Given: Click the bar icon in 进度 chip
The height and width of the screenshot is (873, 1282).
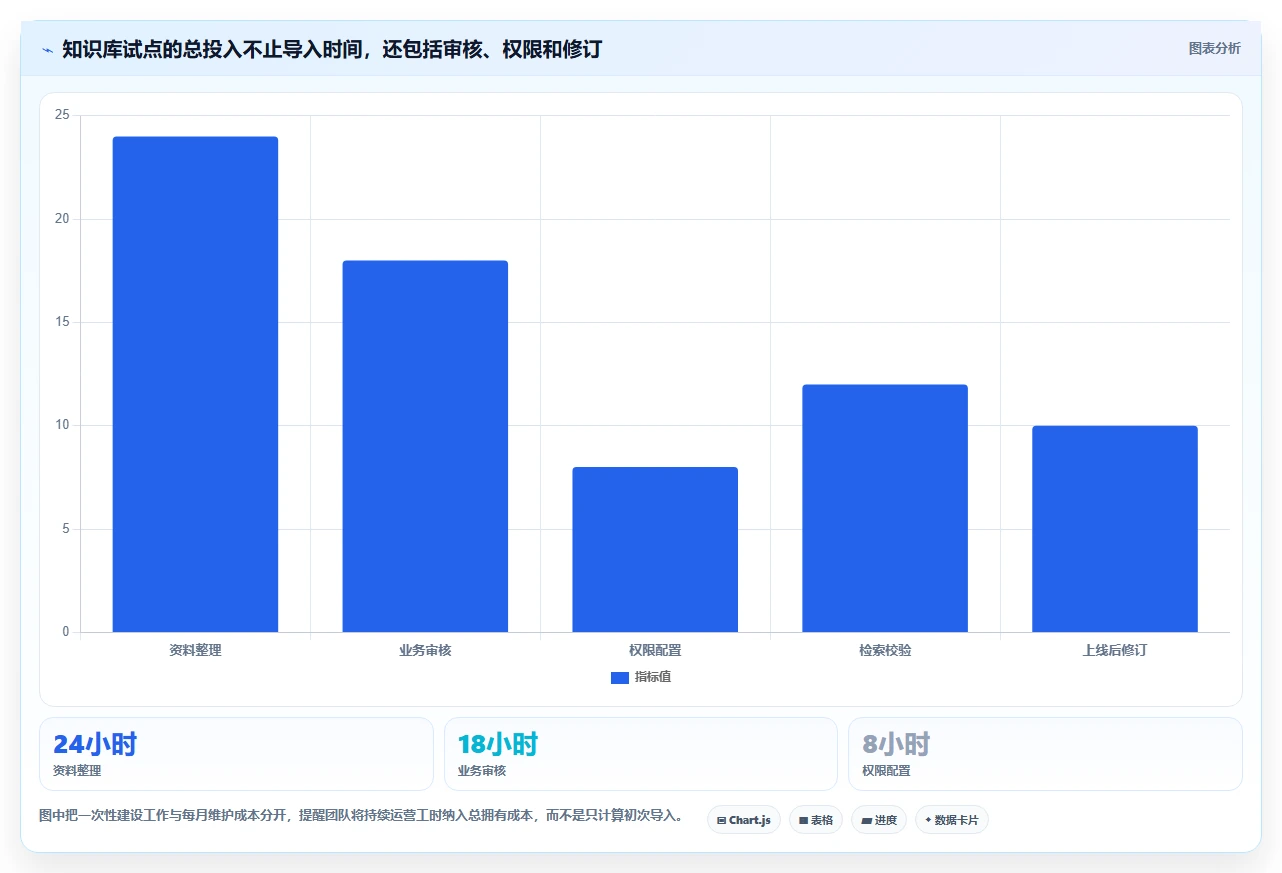Looking at the screenshot, I should coord(866,820).
